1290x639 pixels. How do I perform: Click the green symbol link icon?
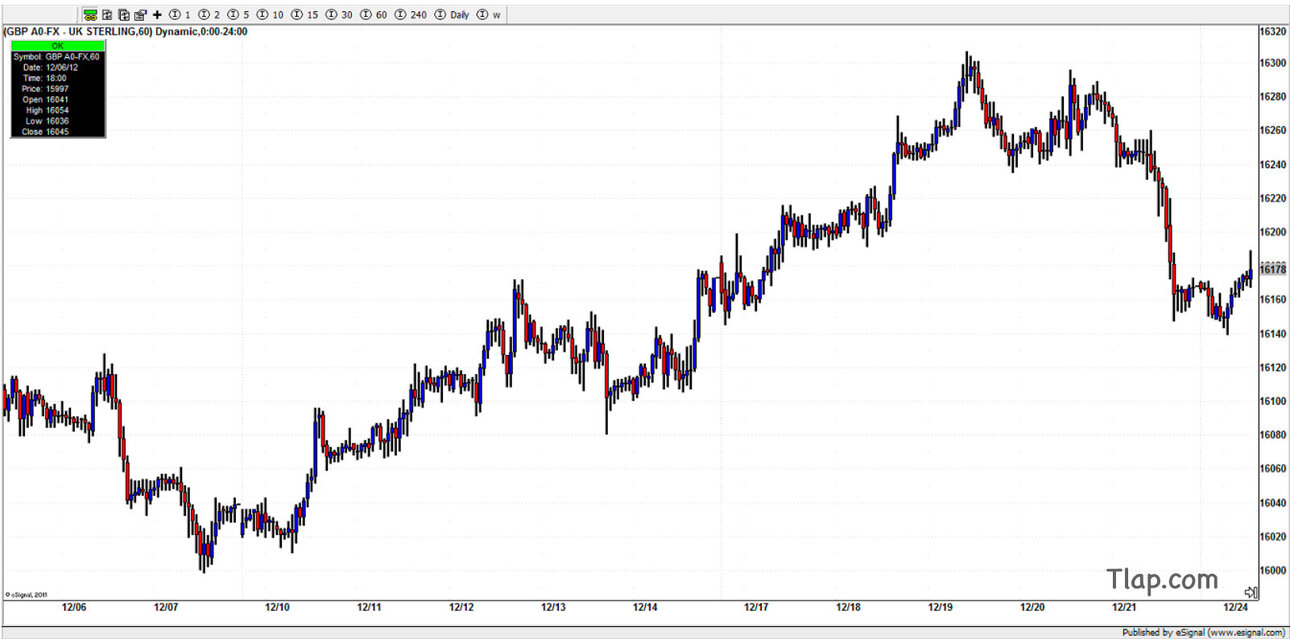click(x=90, y=15)
